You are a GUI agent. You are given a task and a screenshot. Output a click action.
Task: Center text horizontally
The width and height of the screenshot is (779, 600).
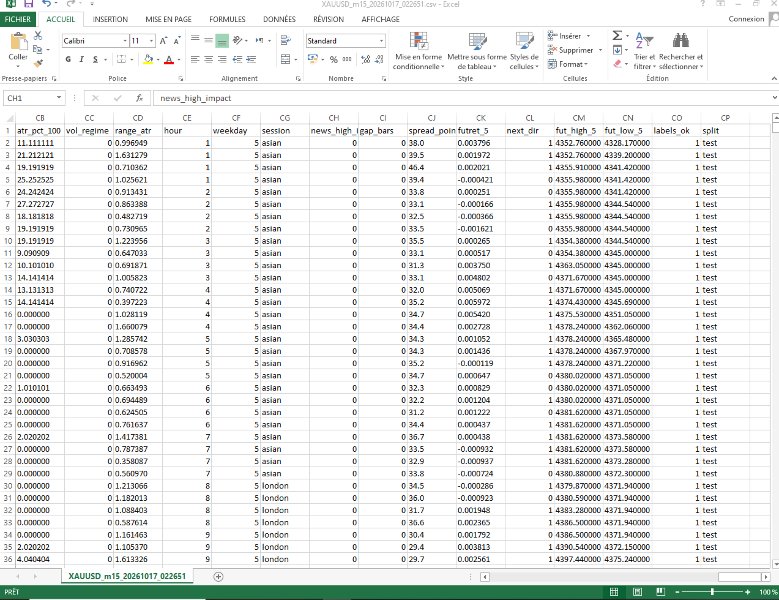pyautogui.click(x=209, y=59)
